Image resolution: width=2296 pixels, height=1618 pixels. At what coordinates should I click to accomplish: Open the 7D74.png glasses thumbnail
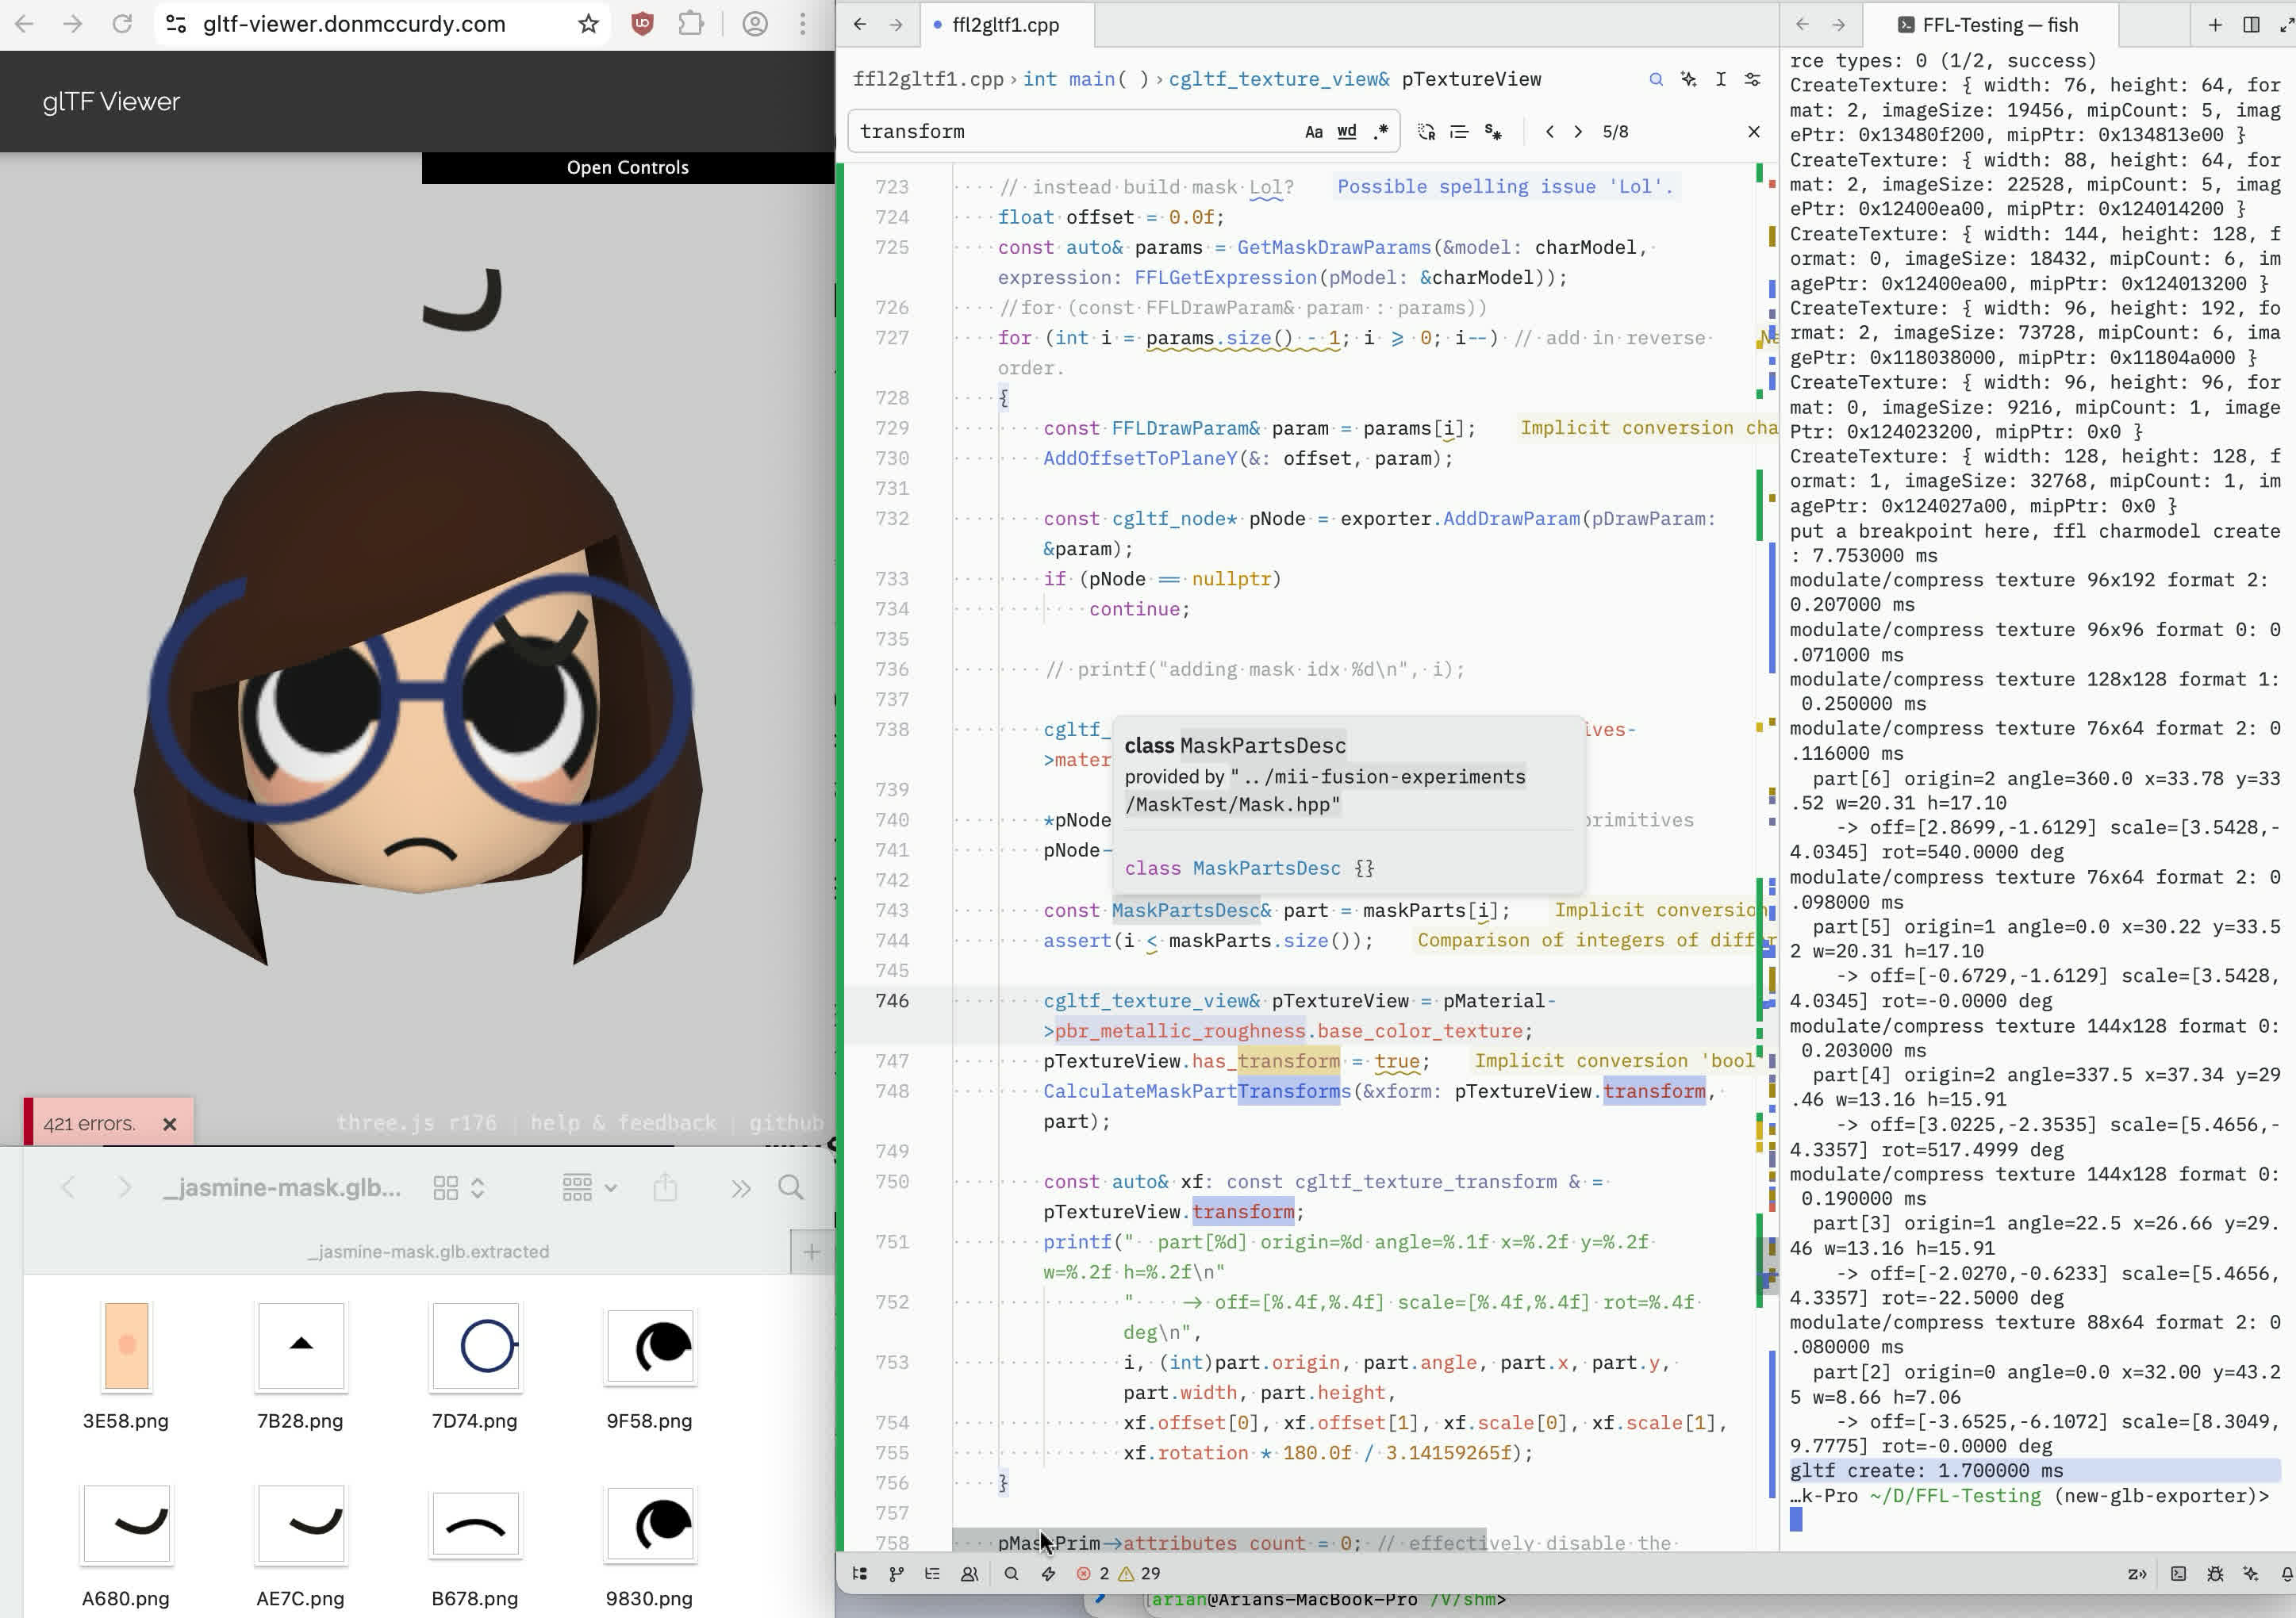(x=475, y=1346)
